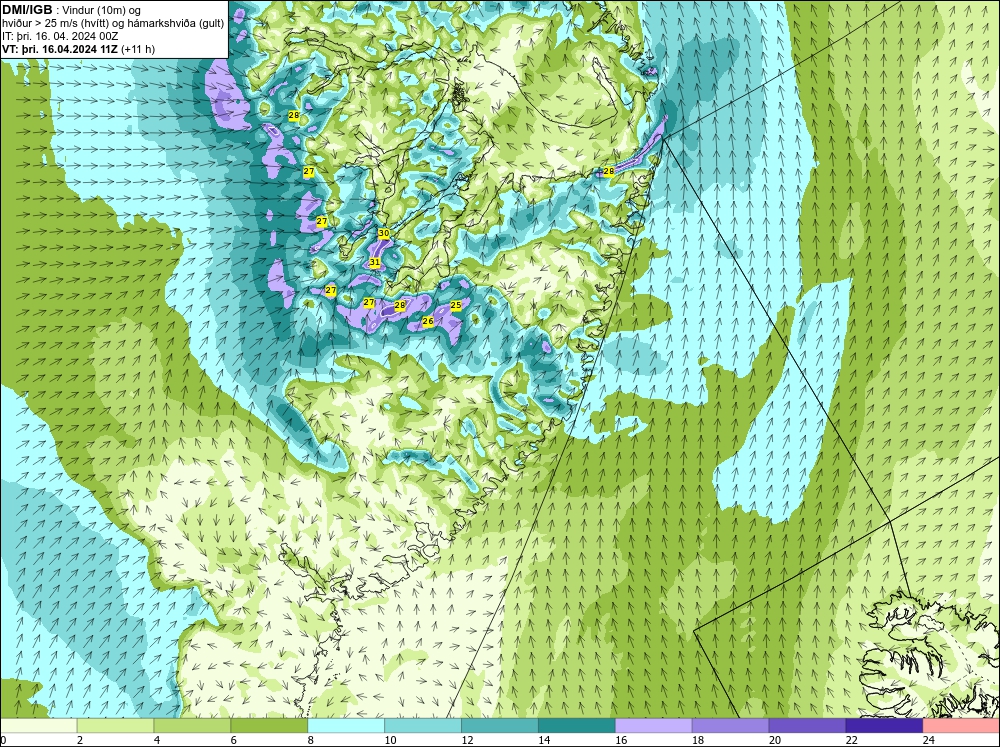The height and width of the screenshot is (747, 1000).
Task: Click the legend tick label '6'
Action: click(233, 740)
